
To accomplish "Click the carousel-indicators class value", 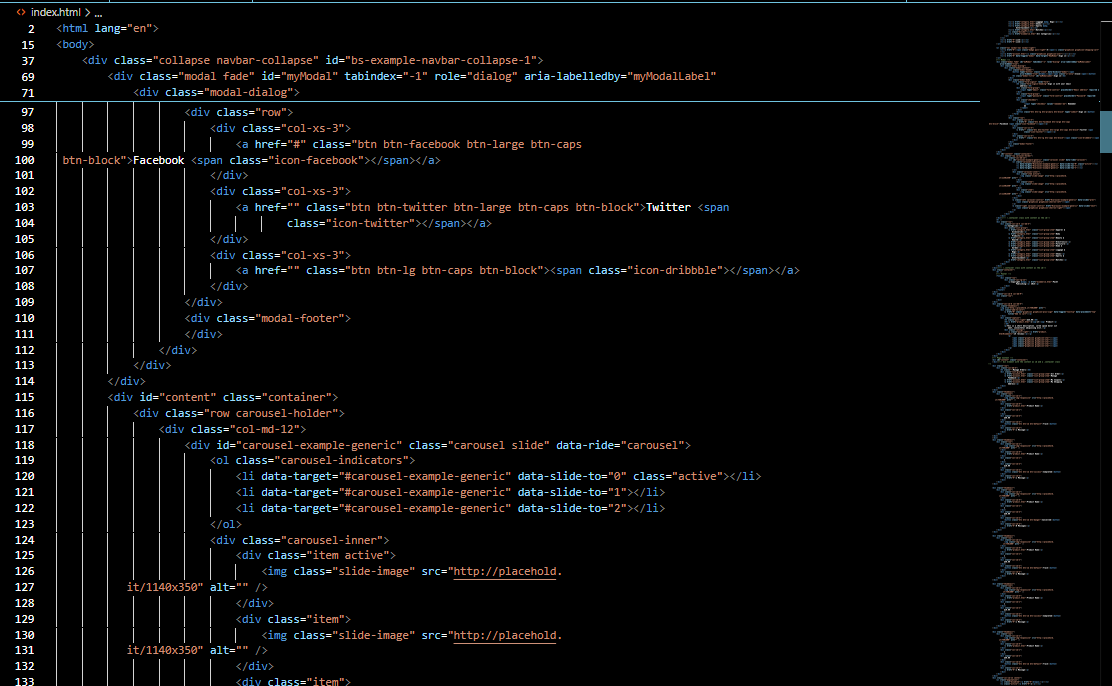I will tap(330, 460).
